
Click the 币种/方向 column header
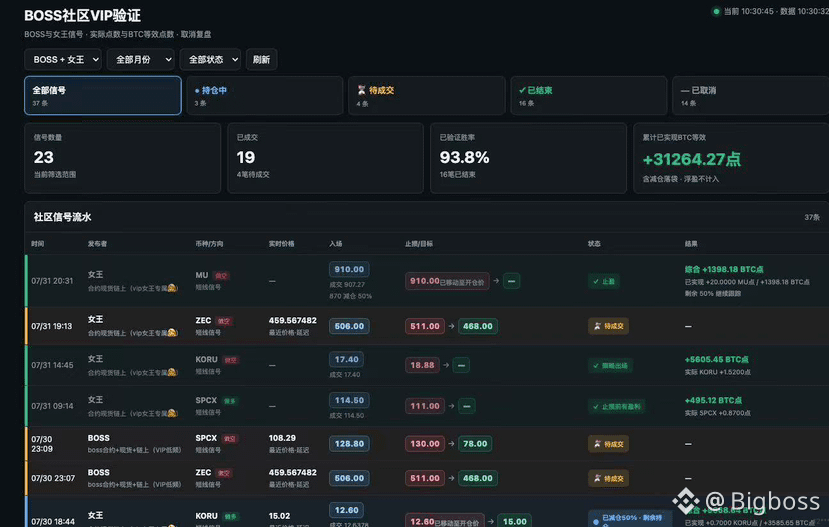[x=209, y=244]
